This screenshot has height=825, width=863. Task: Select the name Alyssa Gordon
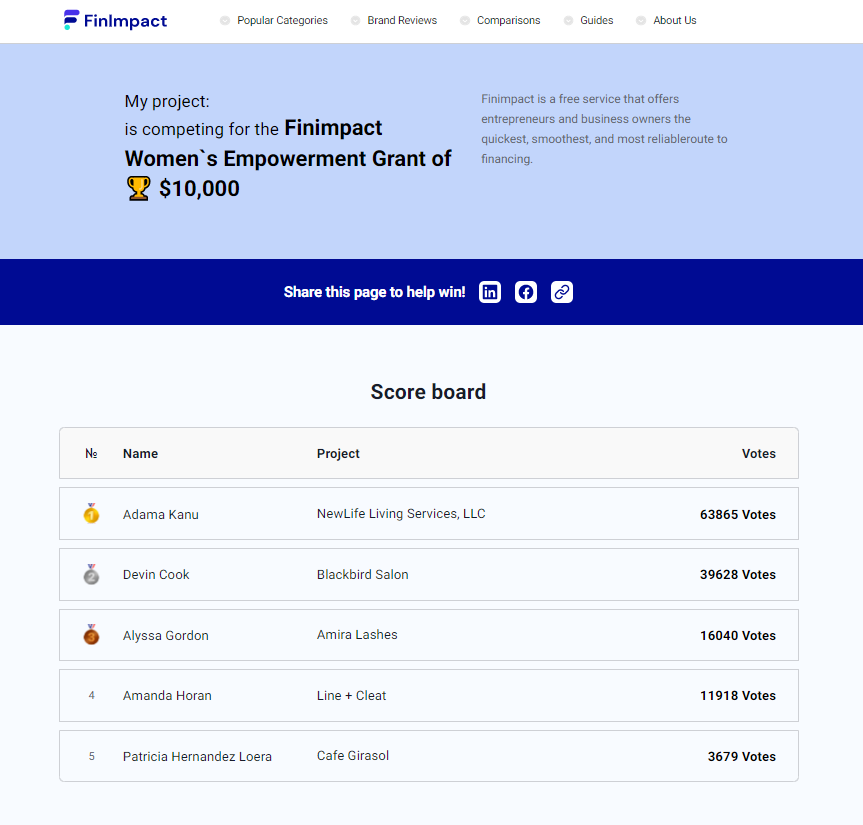tap(166, 636)
